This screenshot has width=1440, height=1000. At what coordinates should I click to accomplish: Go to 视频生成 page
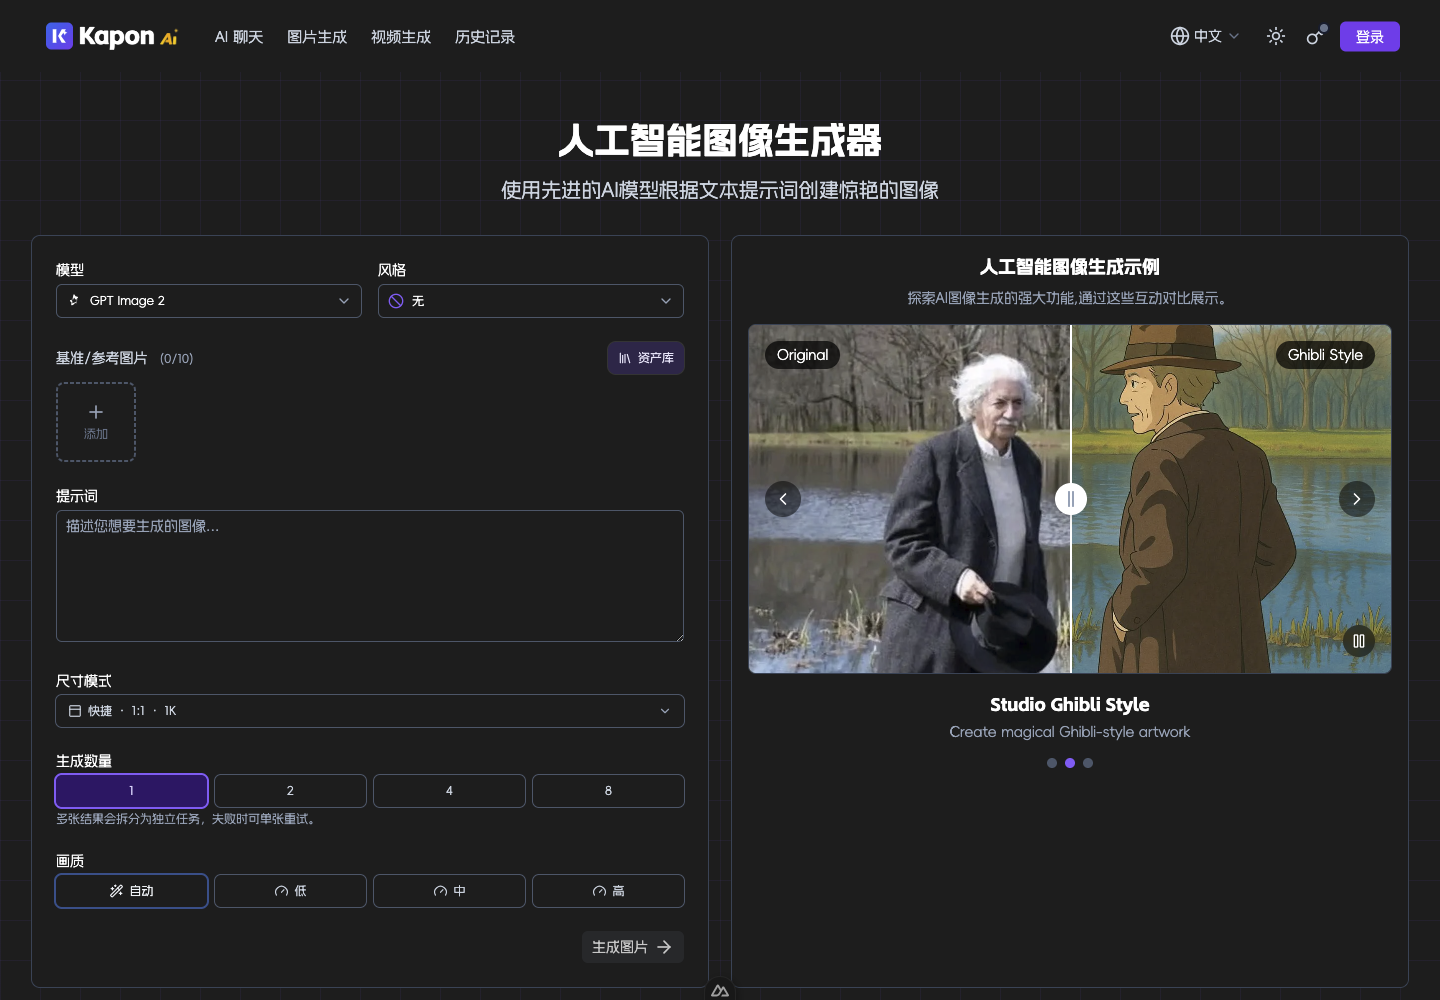[x=401, y=37]
